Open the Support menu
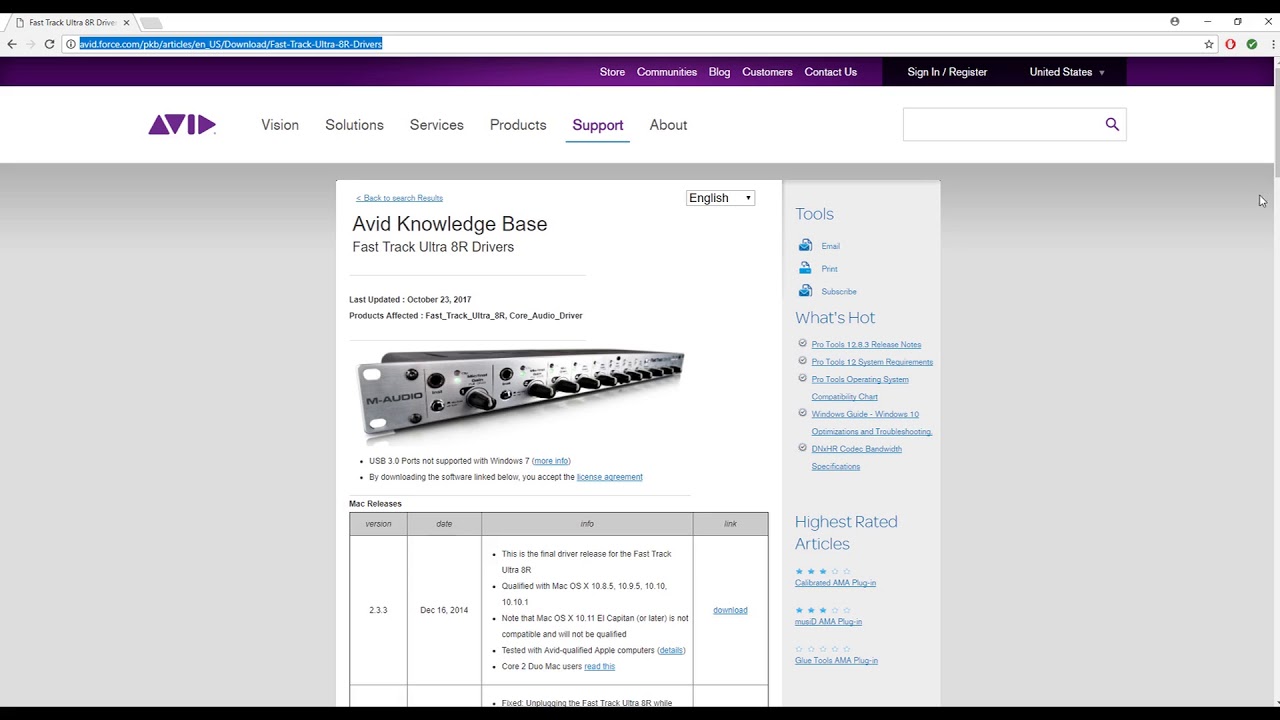 (x=598, y=125)
